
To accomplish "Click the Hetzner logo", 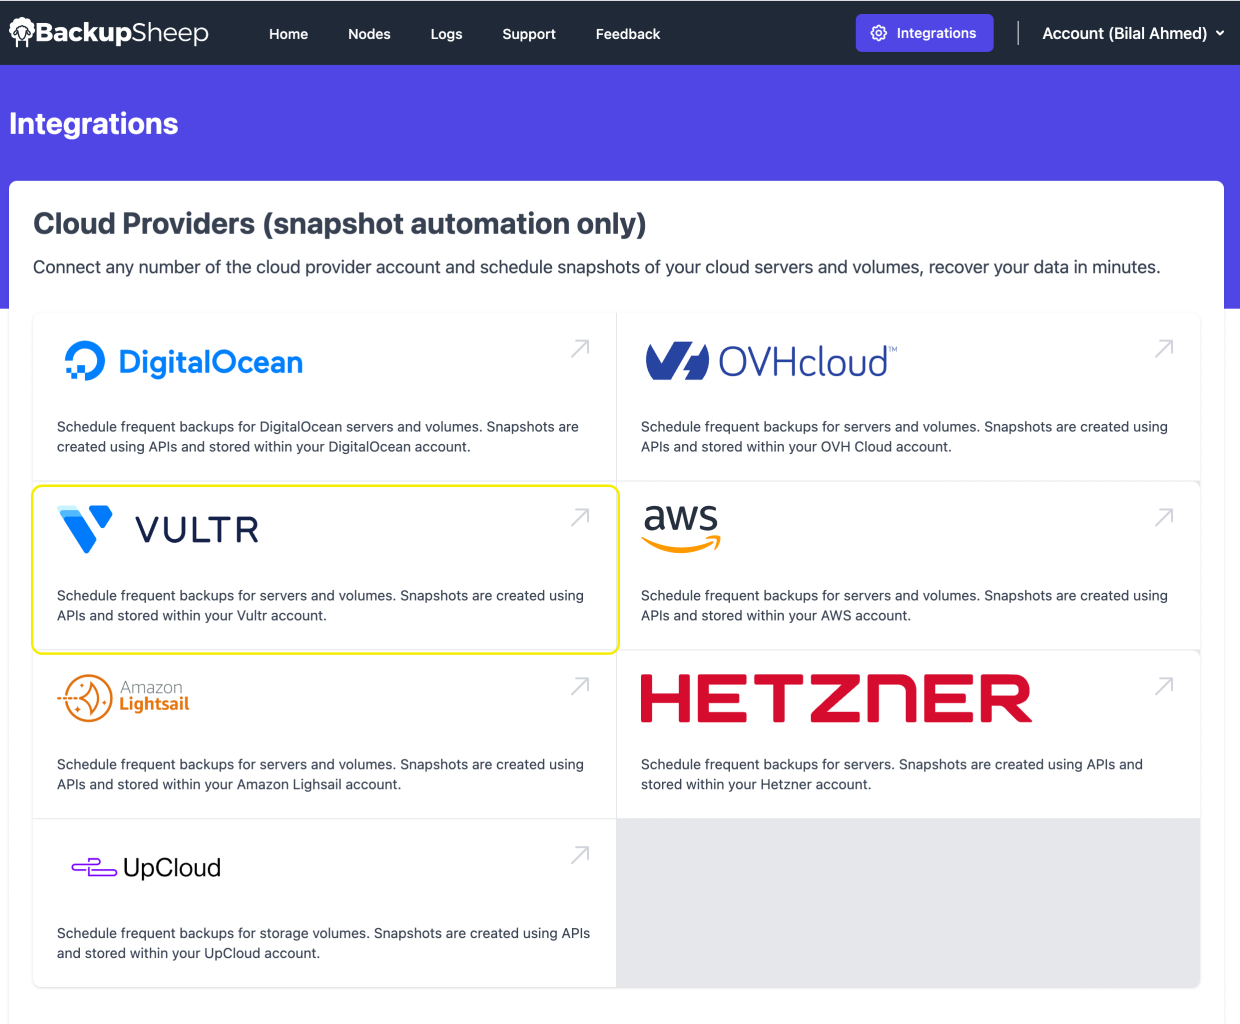I will click(x=836, y=698).
